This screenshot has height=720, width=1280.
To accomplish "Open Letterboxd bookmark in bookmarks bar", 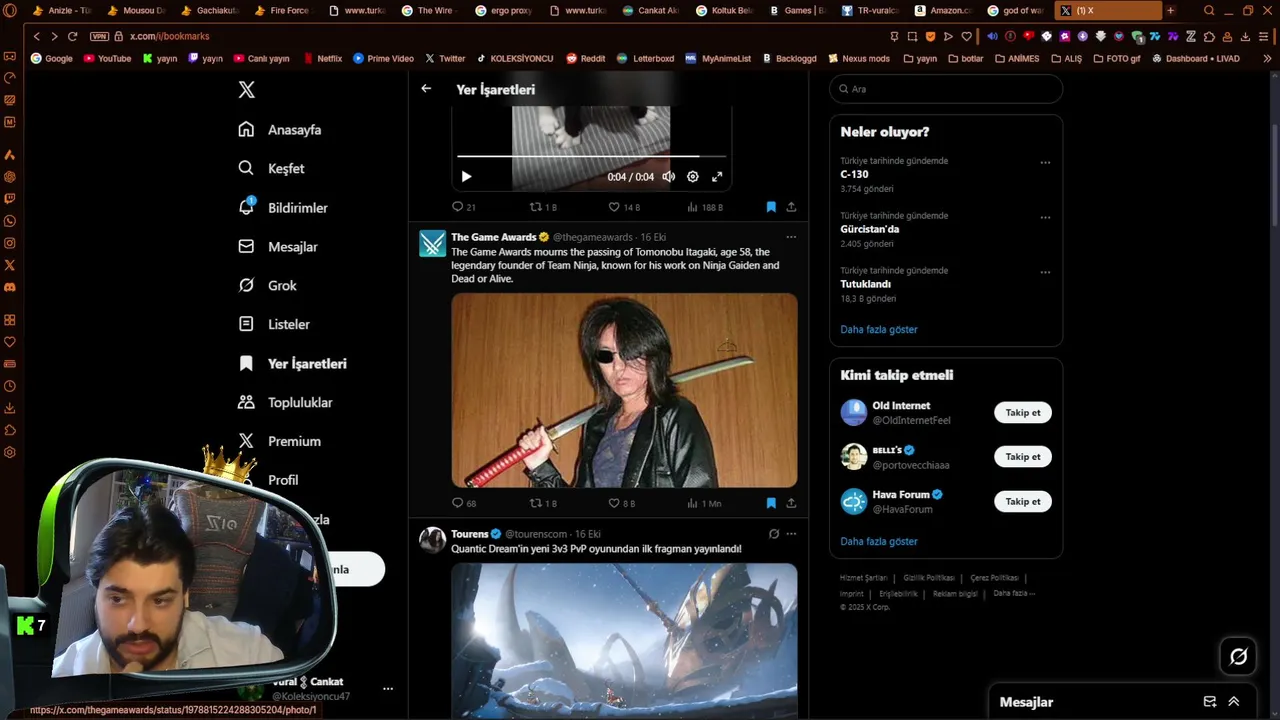I will 646,59.
